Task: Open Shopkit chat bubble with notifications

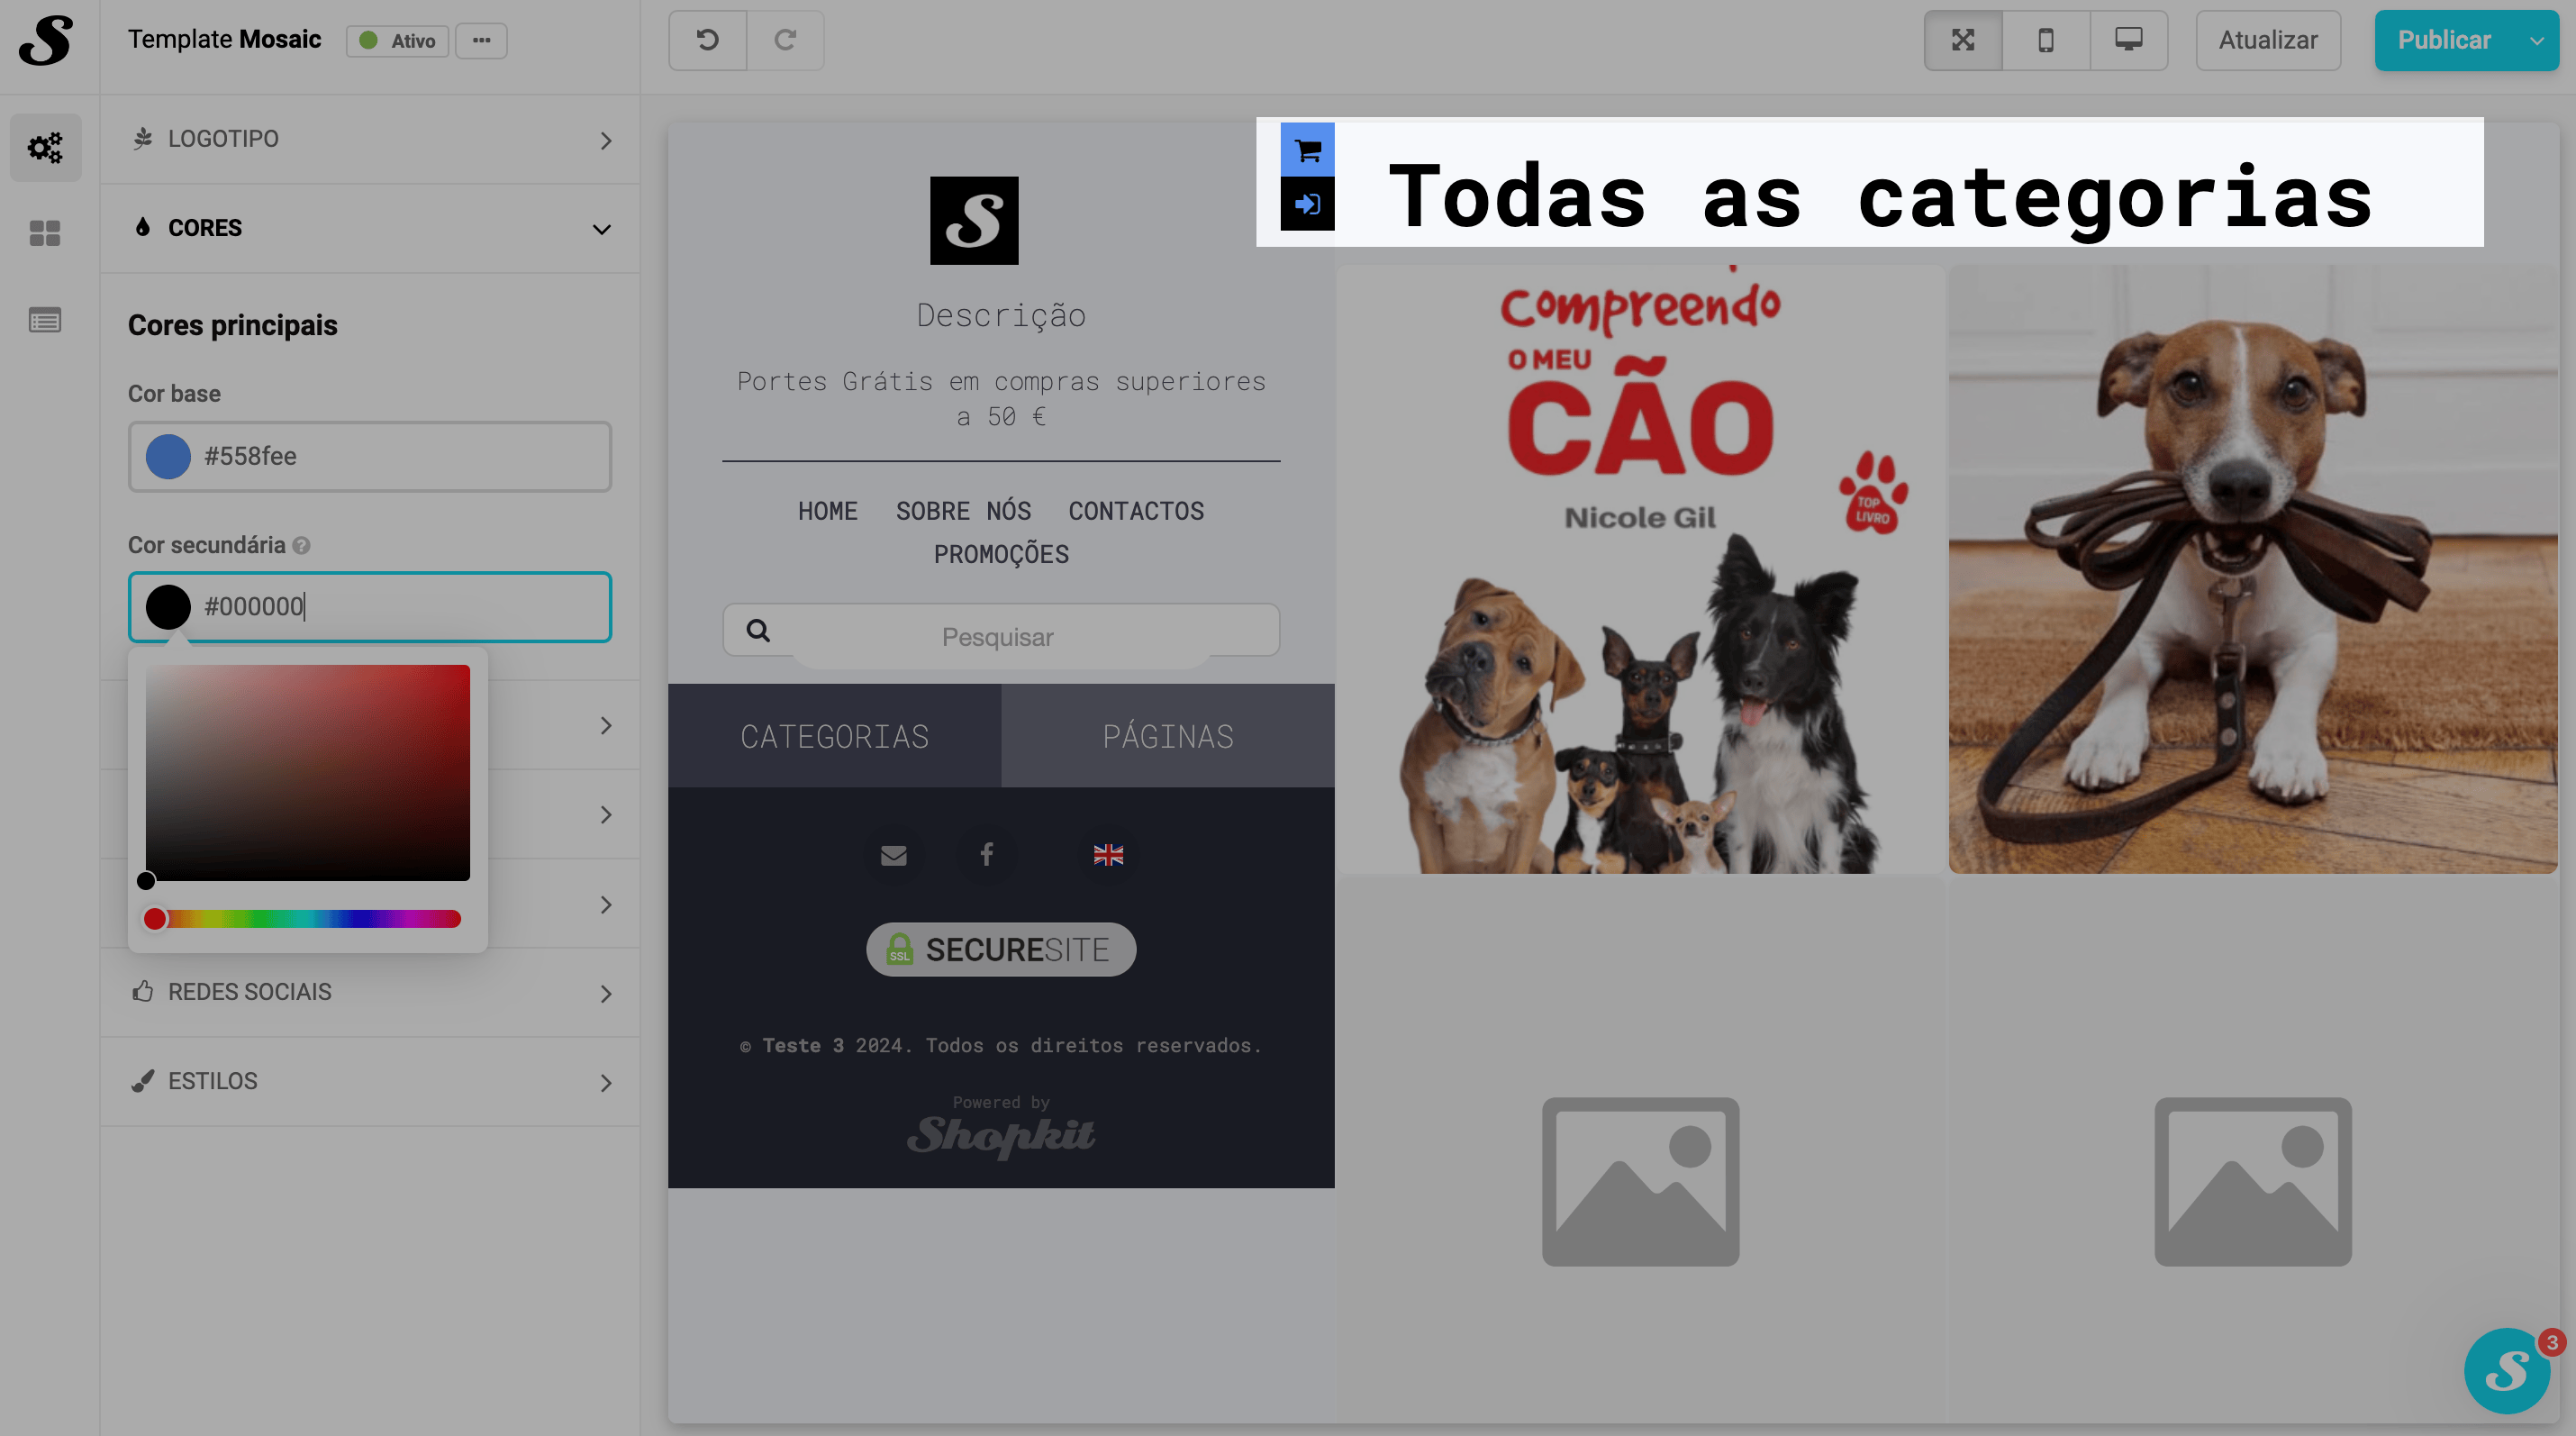Action: coord(2506,1370)
